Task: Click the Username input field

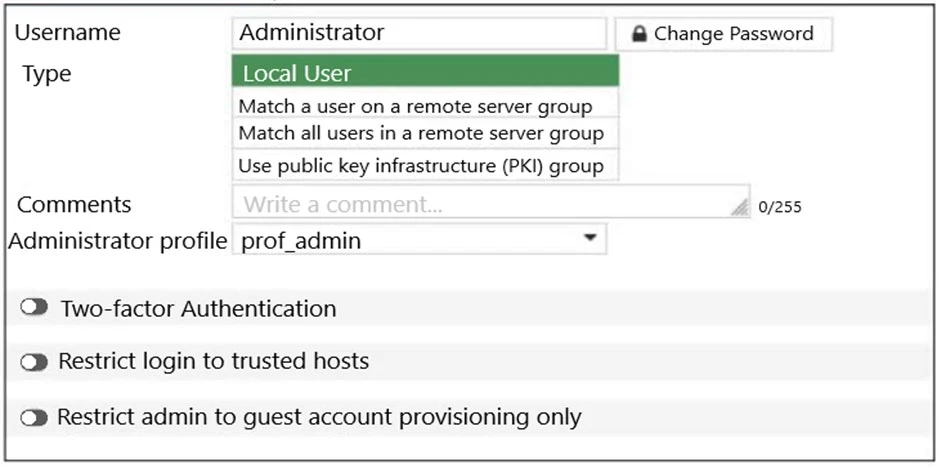Action: coord(419,33)
